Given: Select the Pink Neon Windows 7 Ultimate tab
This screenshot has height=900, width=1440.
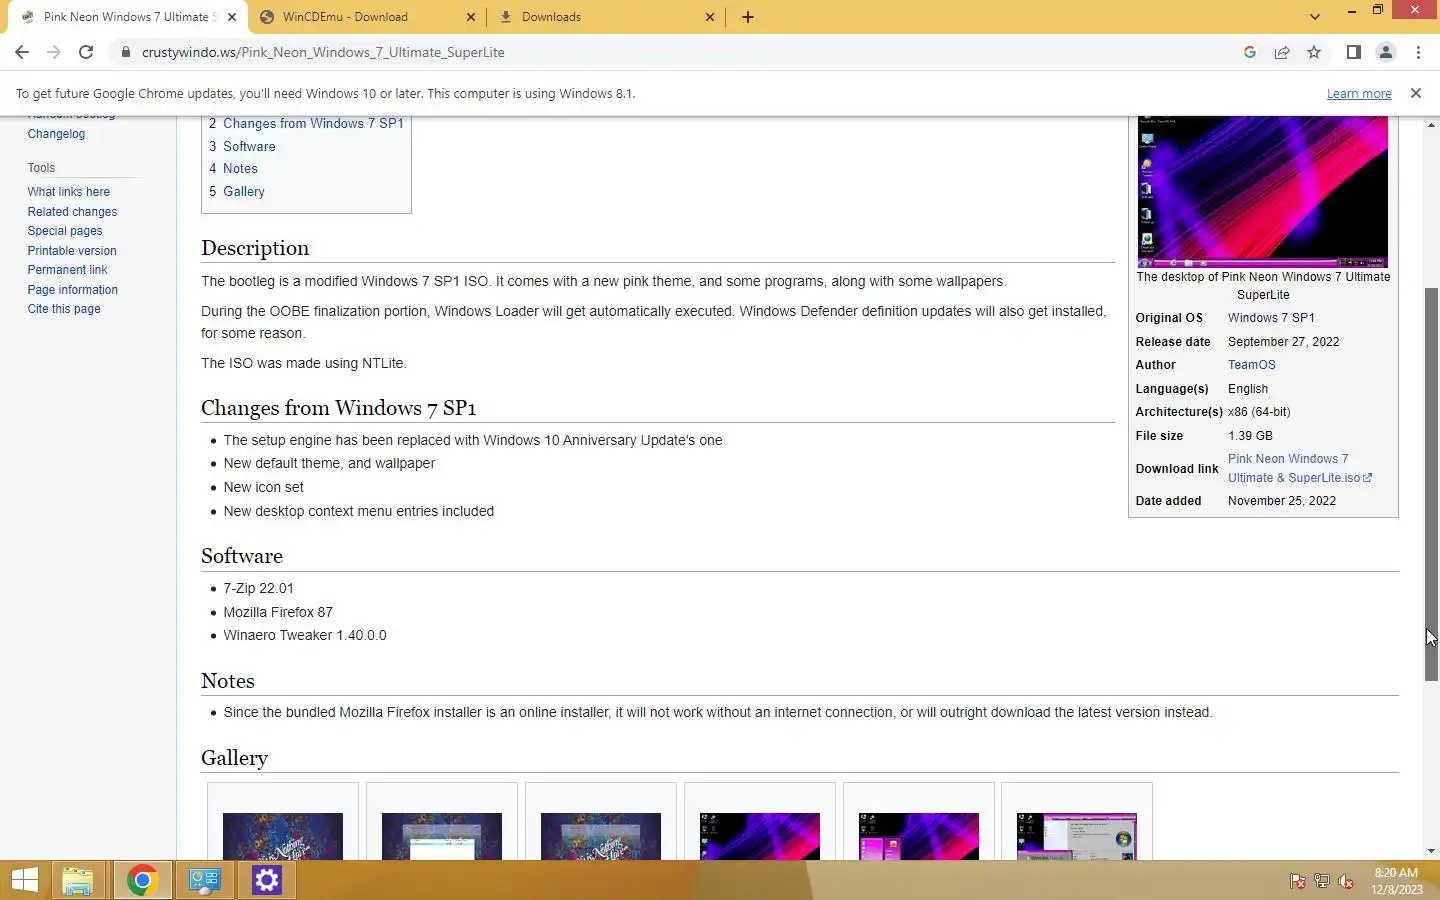Looking at the screenshot, I should pyautogui.click(x=130, y=17).
